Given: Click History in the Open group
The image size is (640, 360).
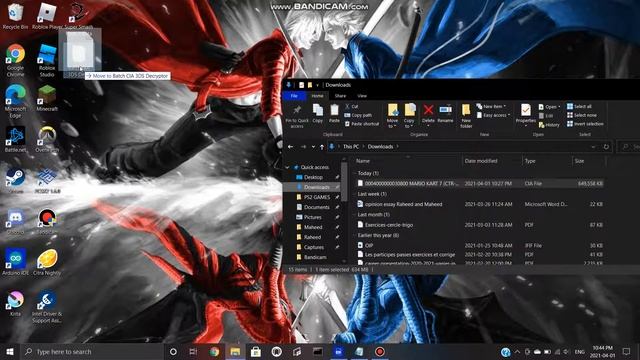Looking at the screenshot, I should point(549,125).
